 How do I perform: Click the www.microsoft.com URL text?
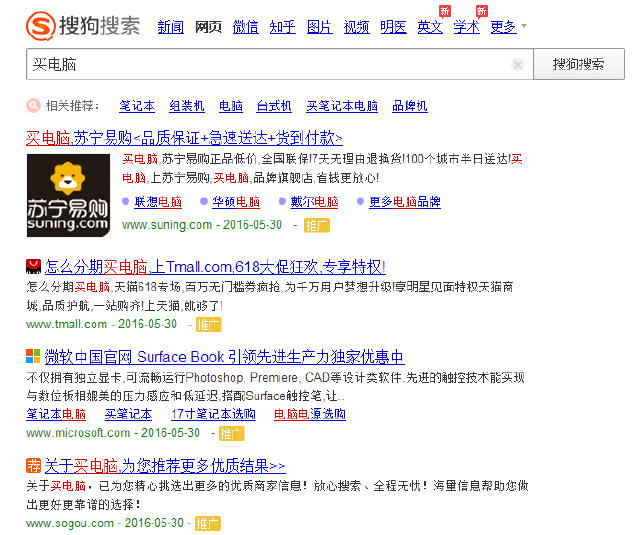pos(78,433)
